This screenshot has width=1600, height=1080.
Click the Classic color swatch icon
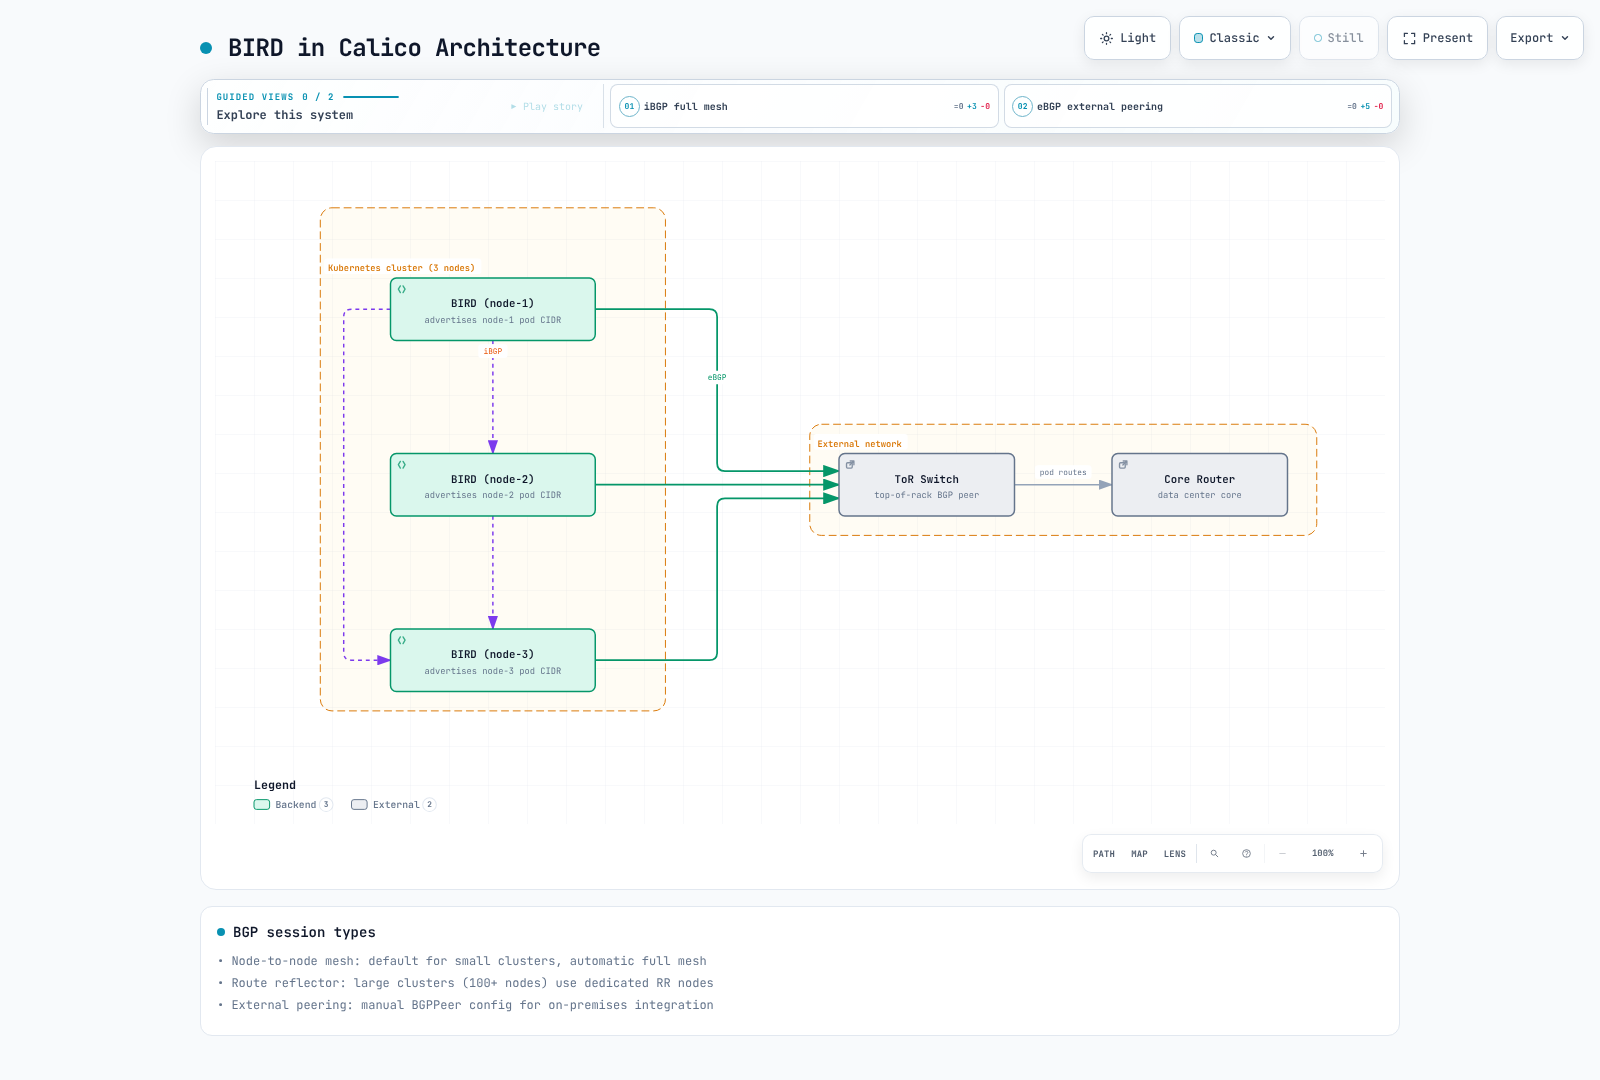coord(1199,38)
